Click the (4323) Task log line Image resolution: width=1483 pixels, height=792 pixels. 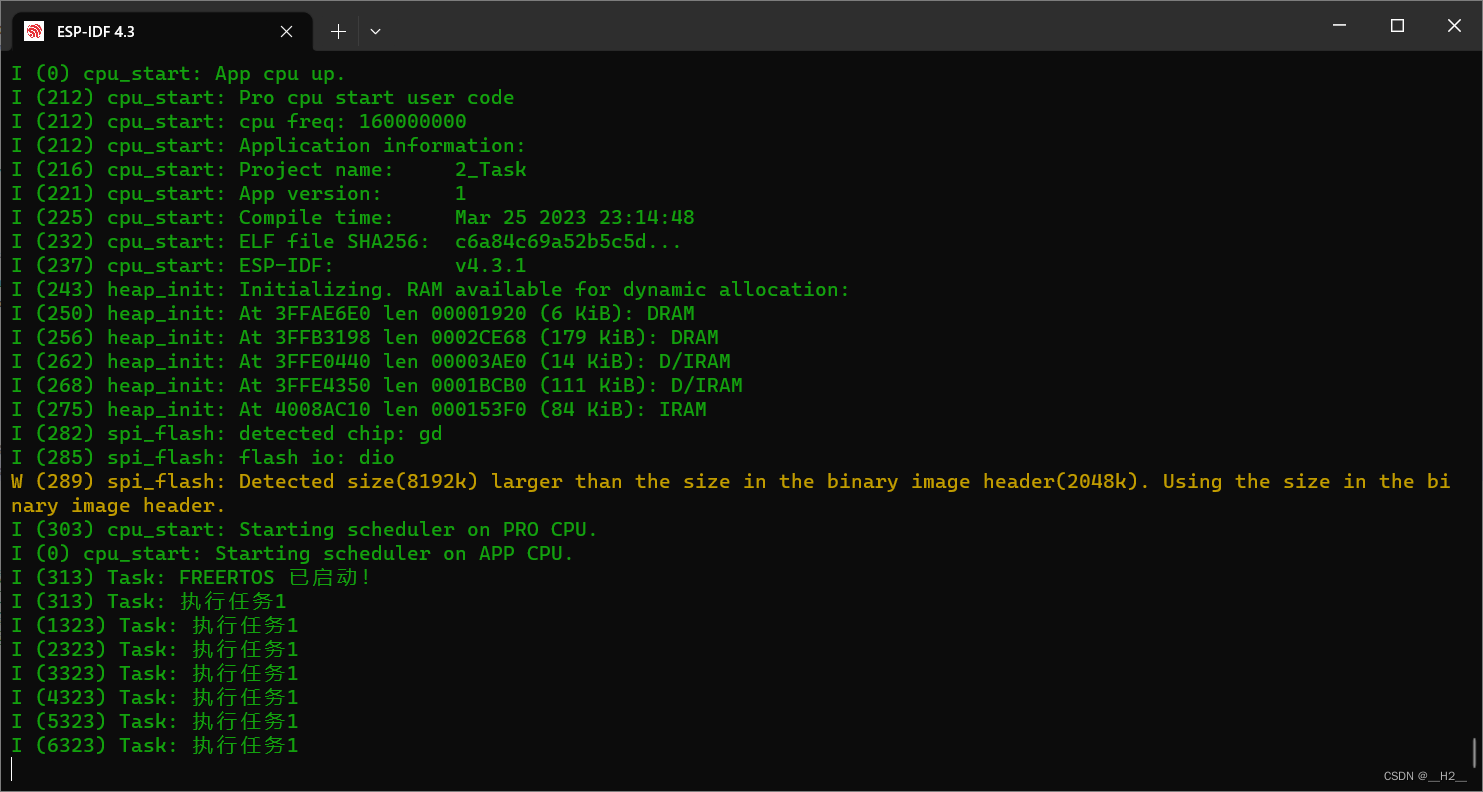[154, 698]
